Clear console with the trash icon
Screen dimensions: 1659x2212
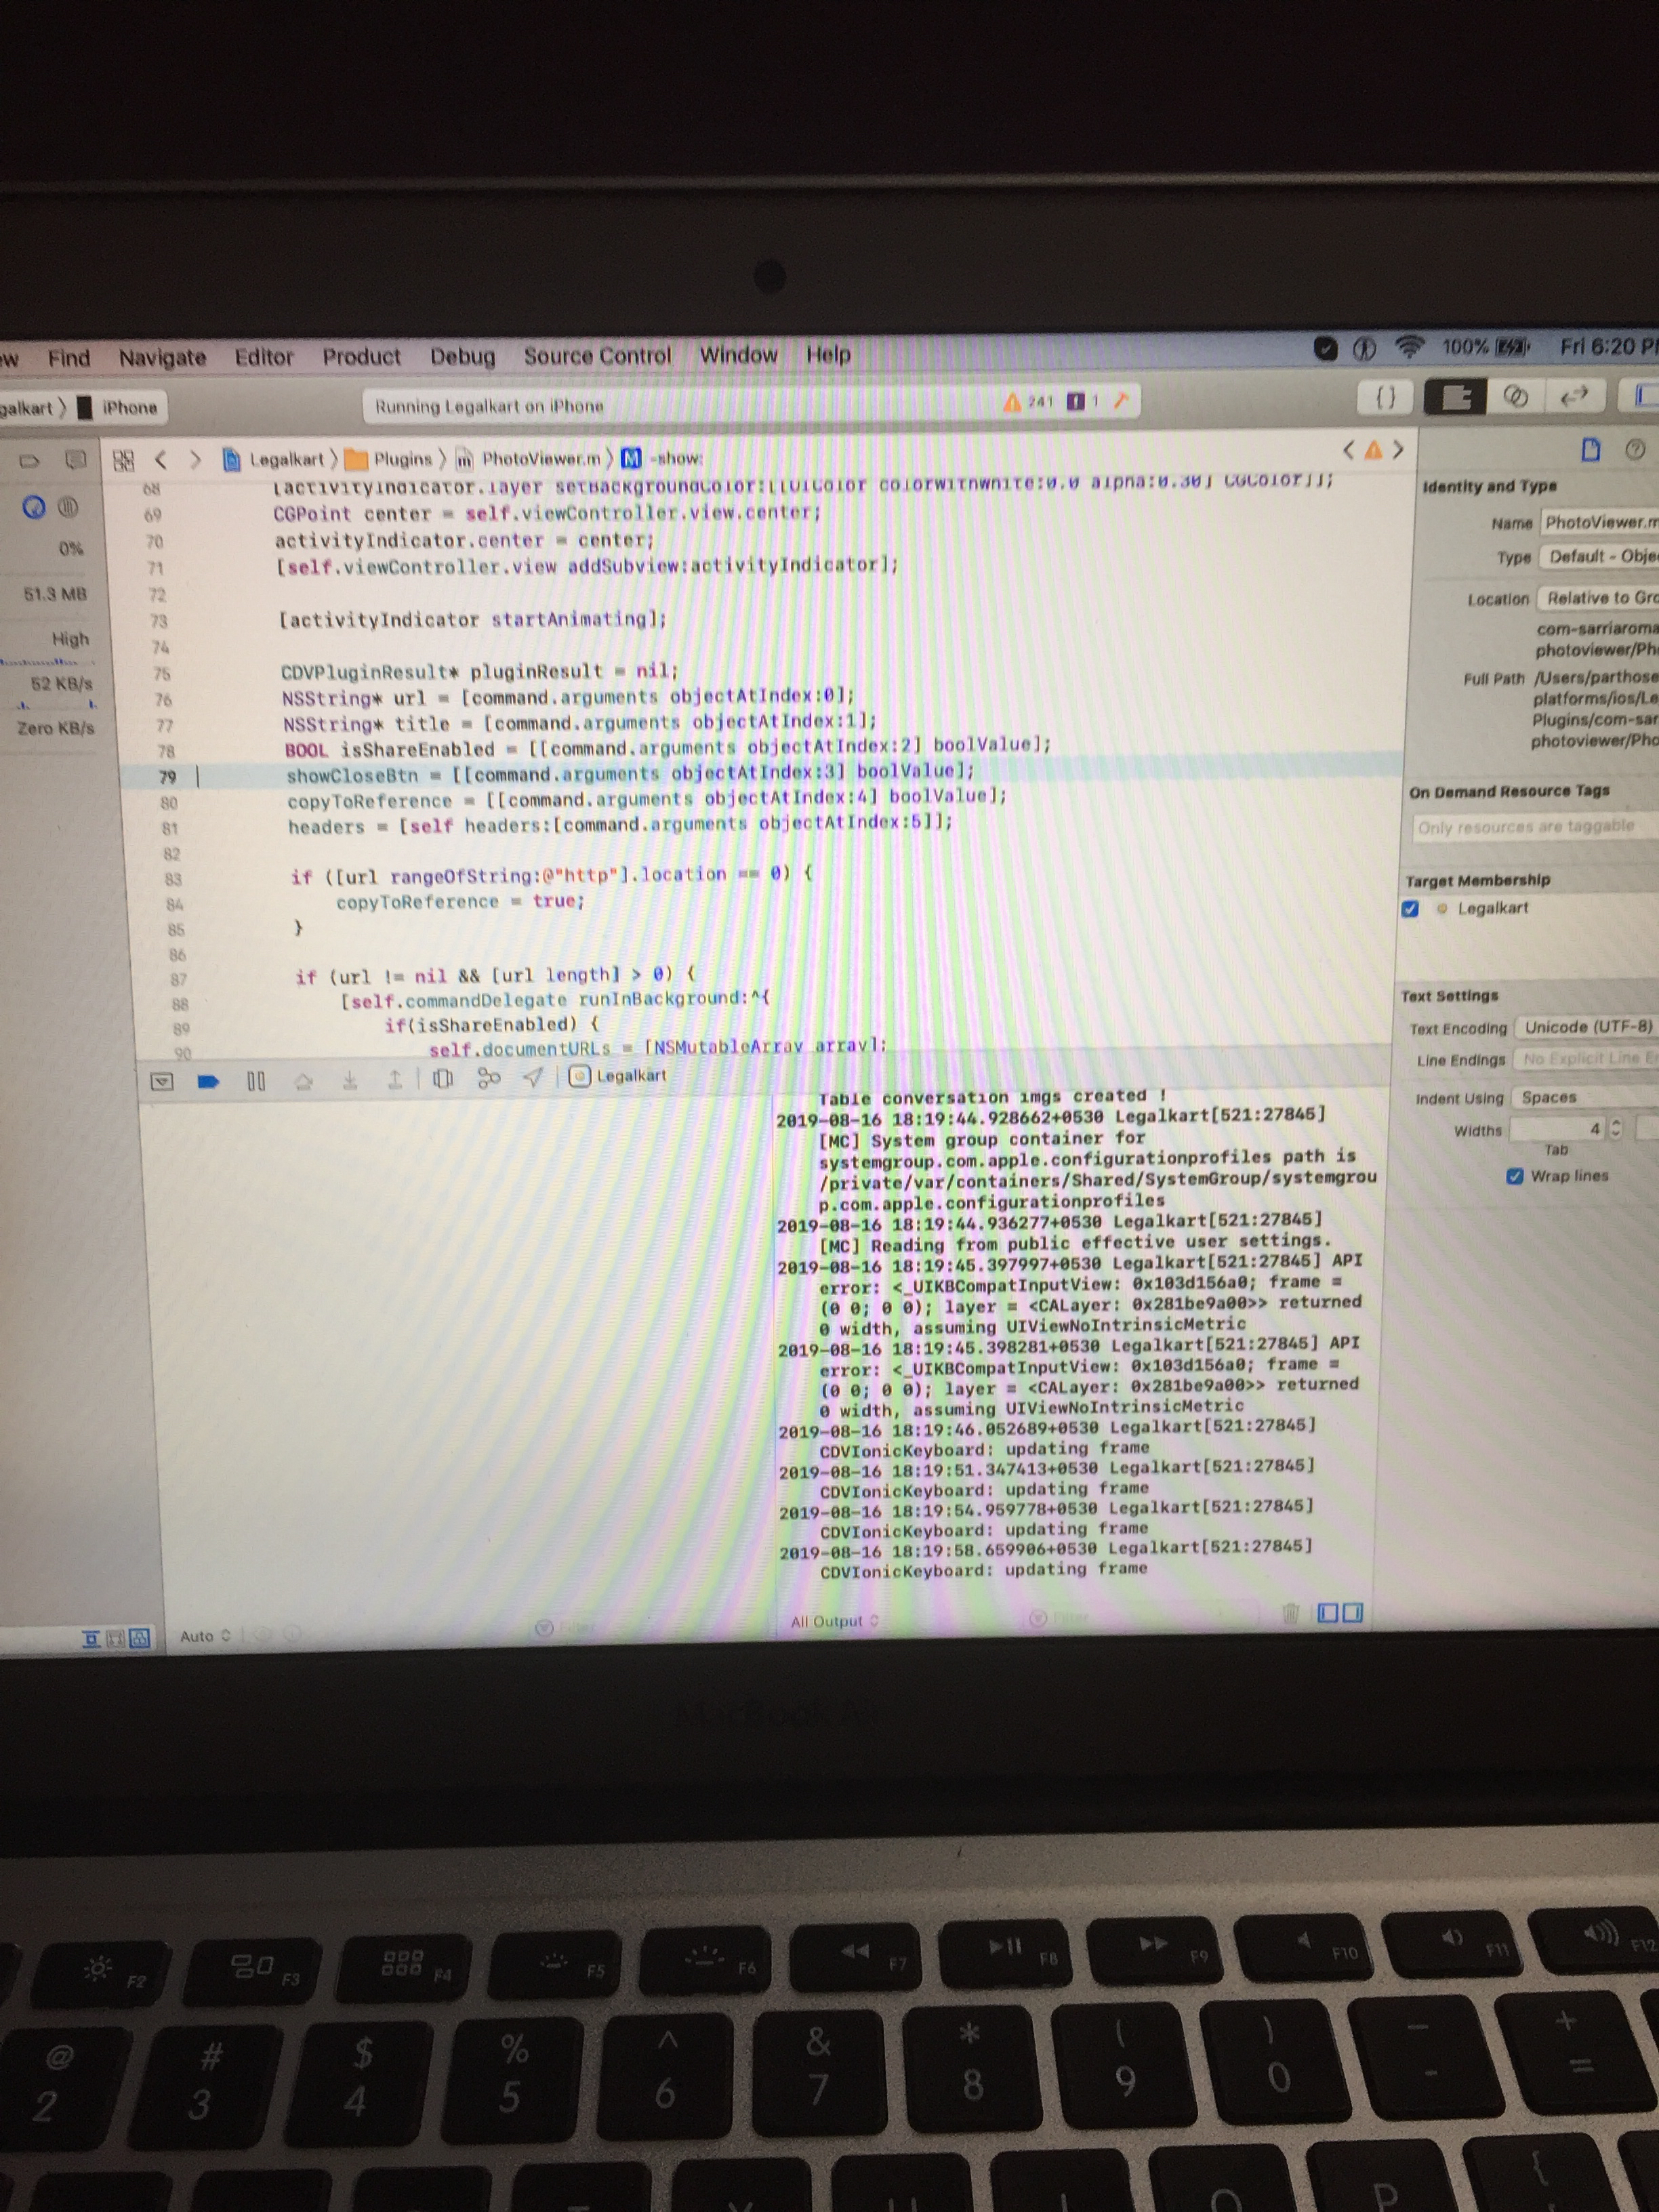1290,1612
